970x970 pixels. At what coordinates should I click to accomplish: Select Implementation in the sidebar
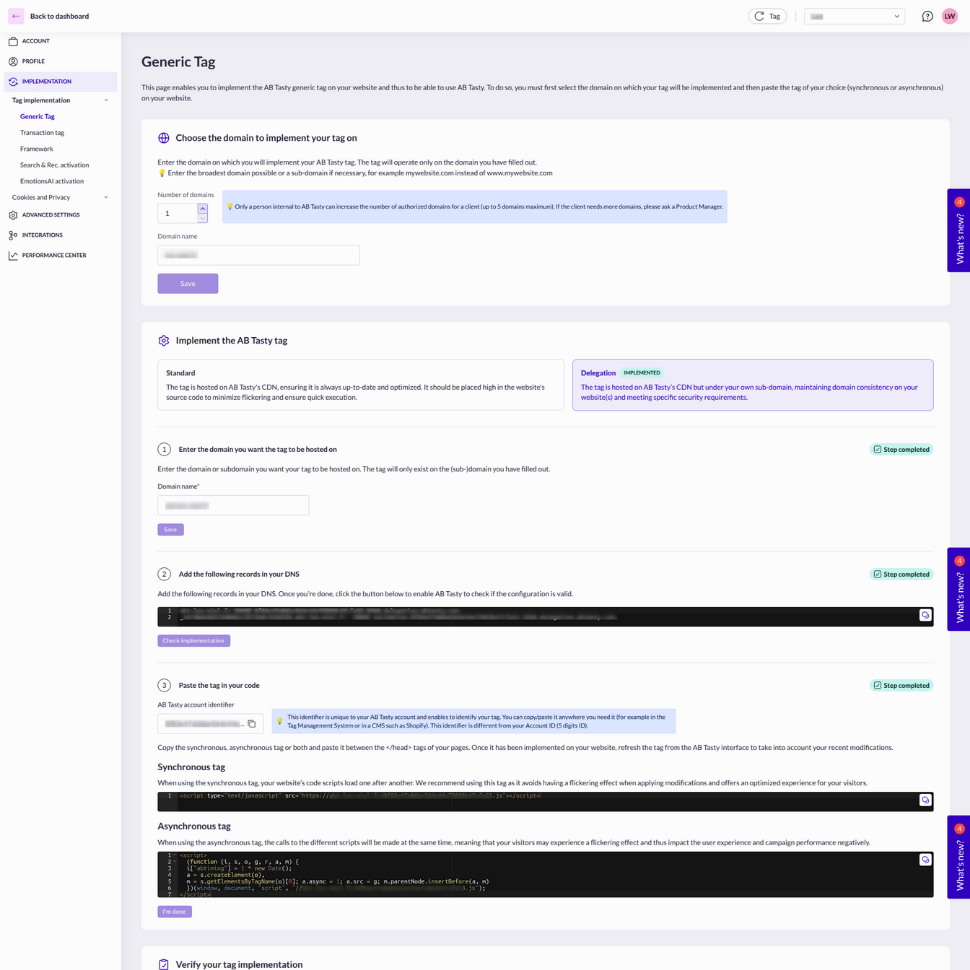pos(61,82)
